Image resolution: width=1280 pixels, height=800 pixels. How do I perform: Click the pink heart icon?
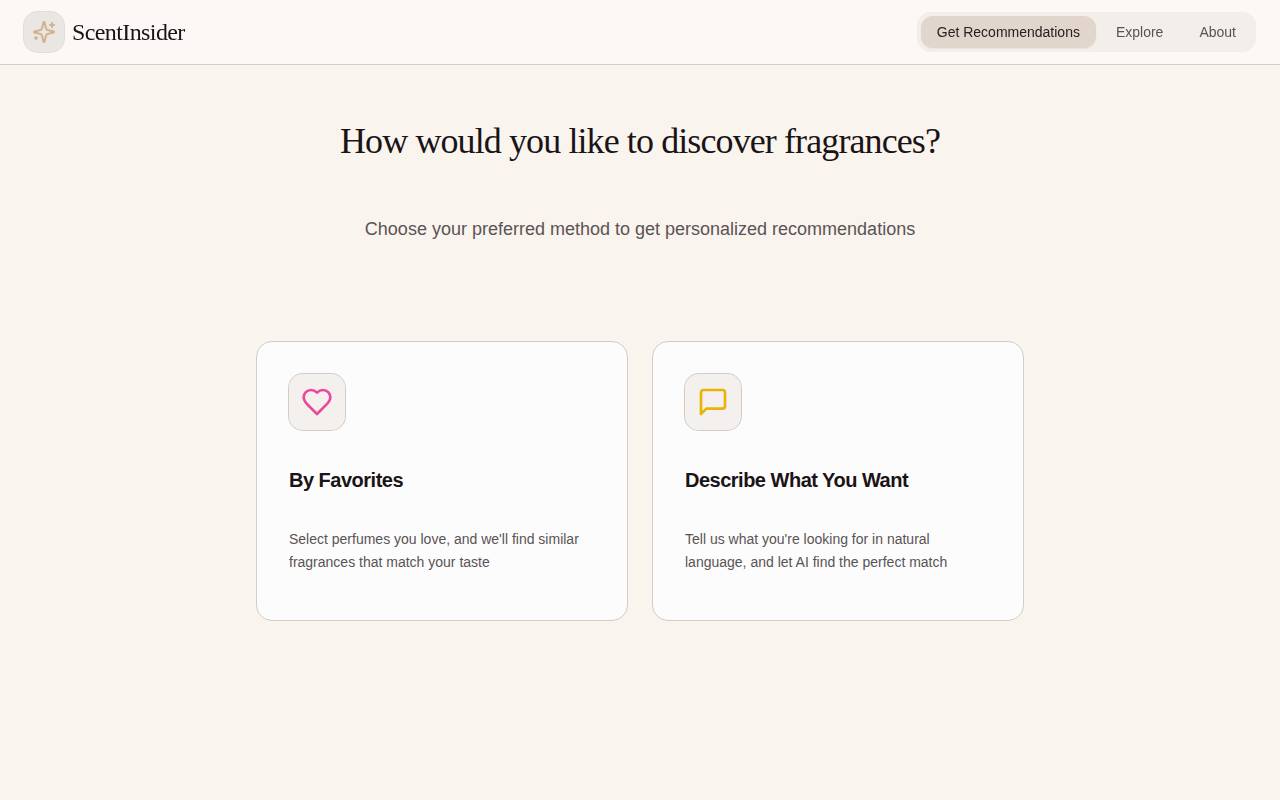[317, 402]
